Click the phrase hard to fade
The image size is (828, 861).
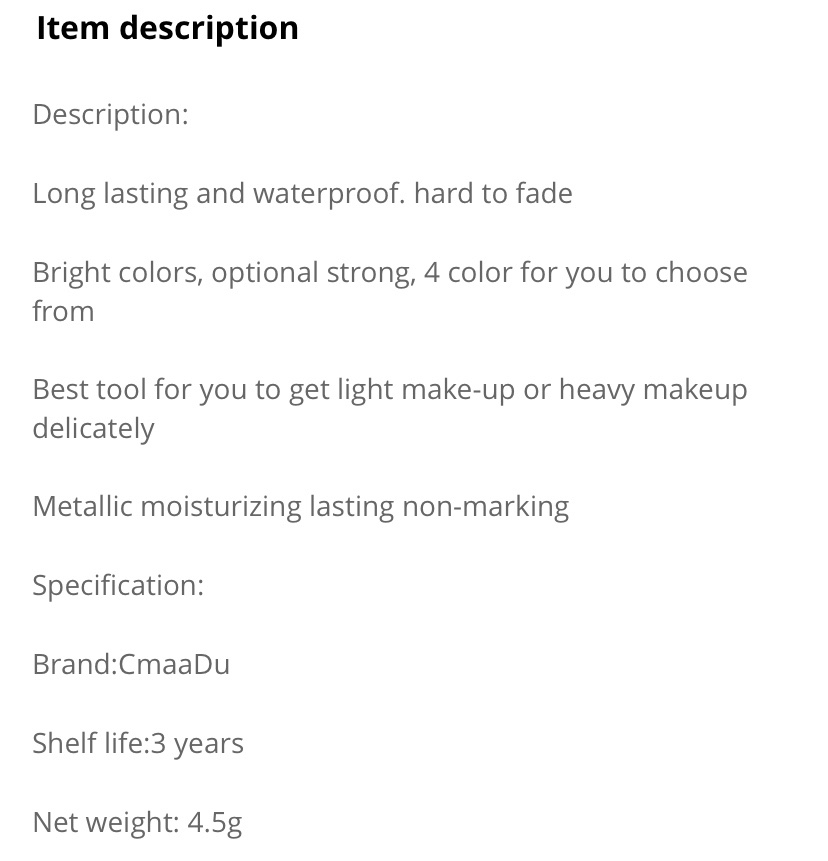coord(493,194)
